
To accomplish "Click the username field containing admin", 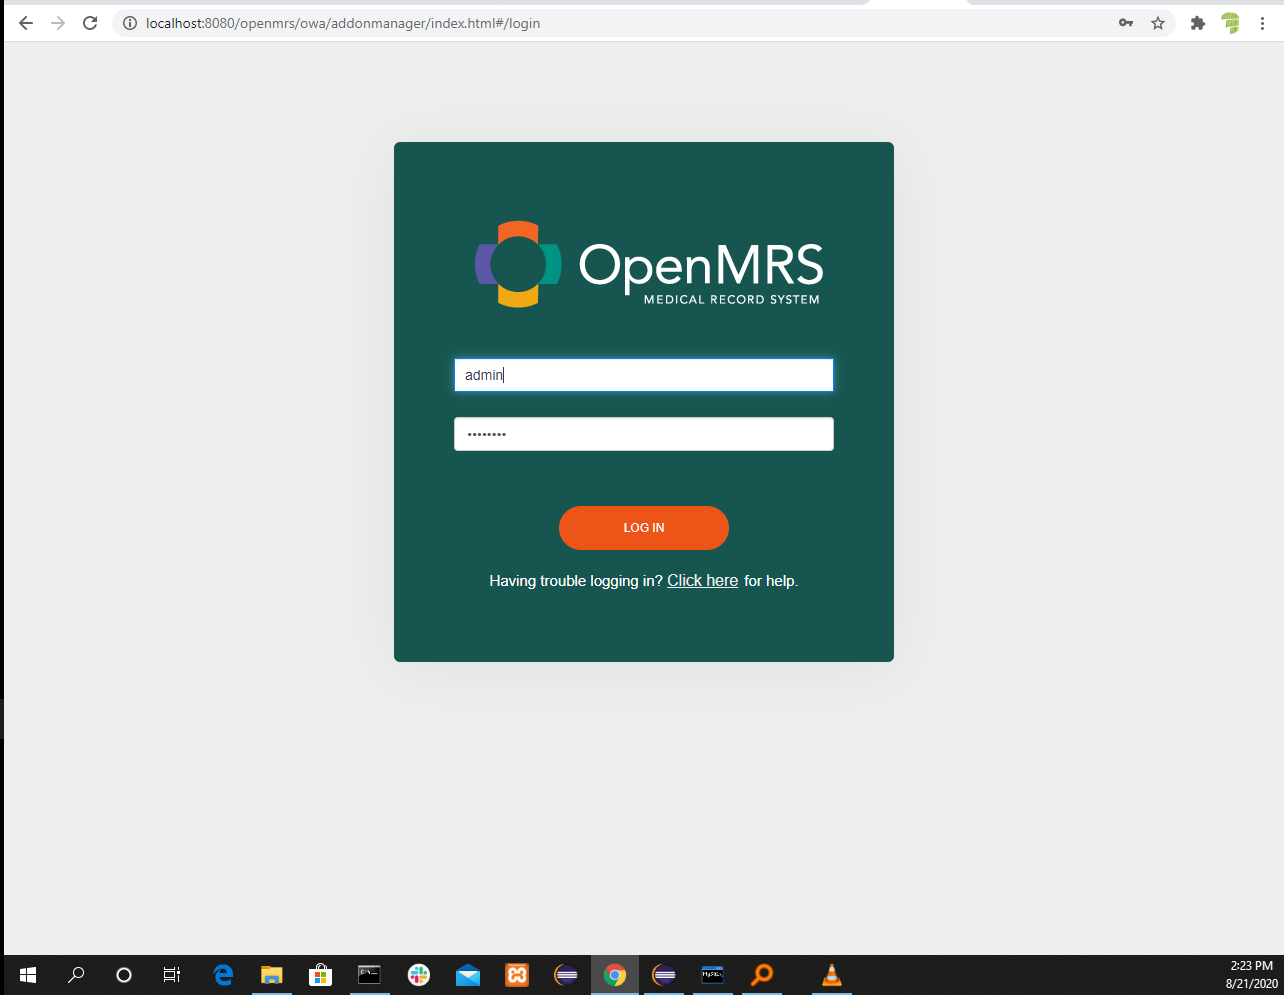I will 643,375.
